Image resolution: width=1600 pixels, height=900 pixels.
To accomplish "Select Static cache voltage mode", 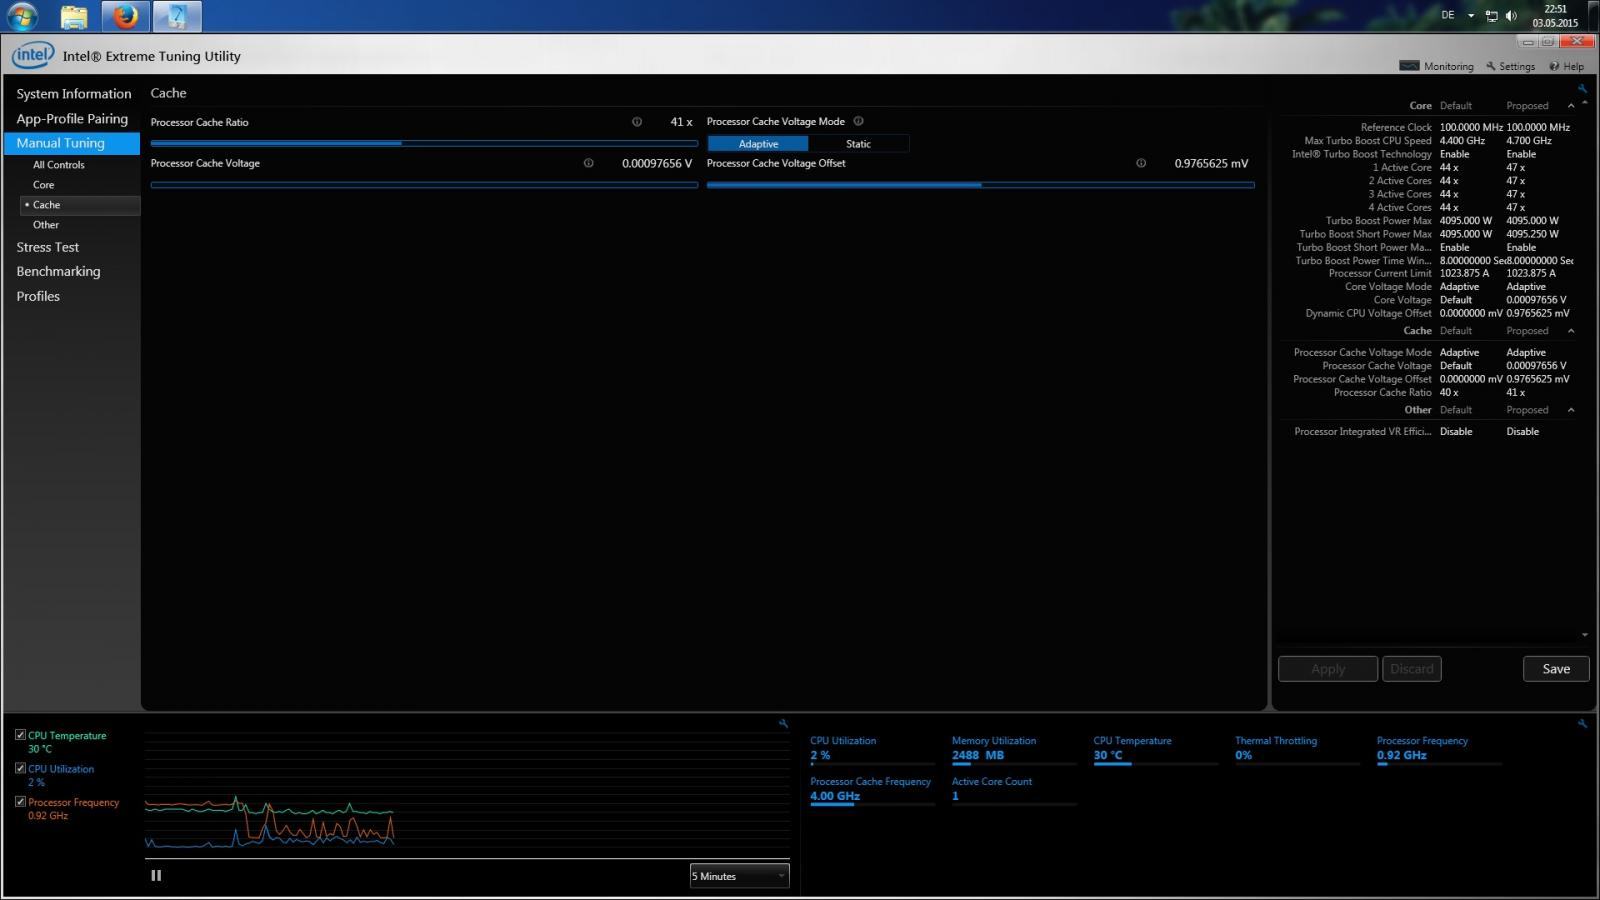I will [858, 144].
